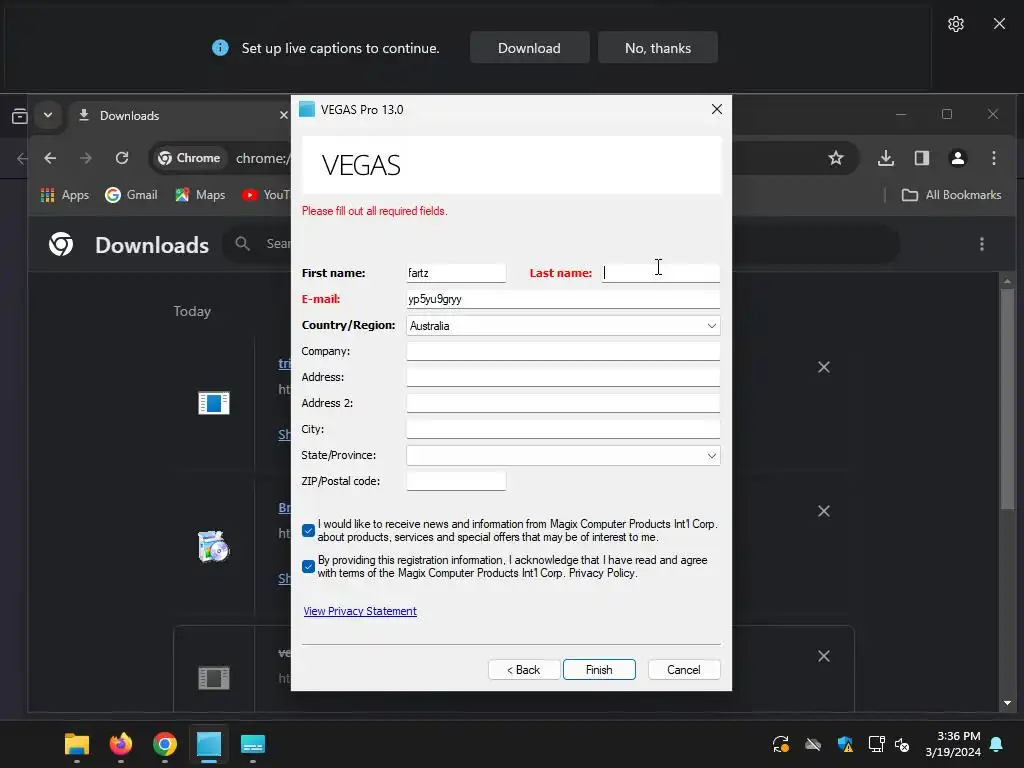The height and width of the screenshot is (768, 1024).
Task: Open YouTube bookmark
Action: (x=265, y=195)
